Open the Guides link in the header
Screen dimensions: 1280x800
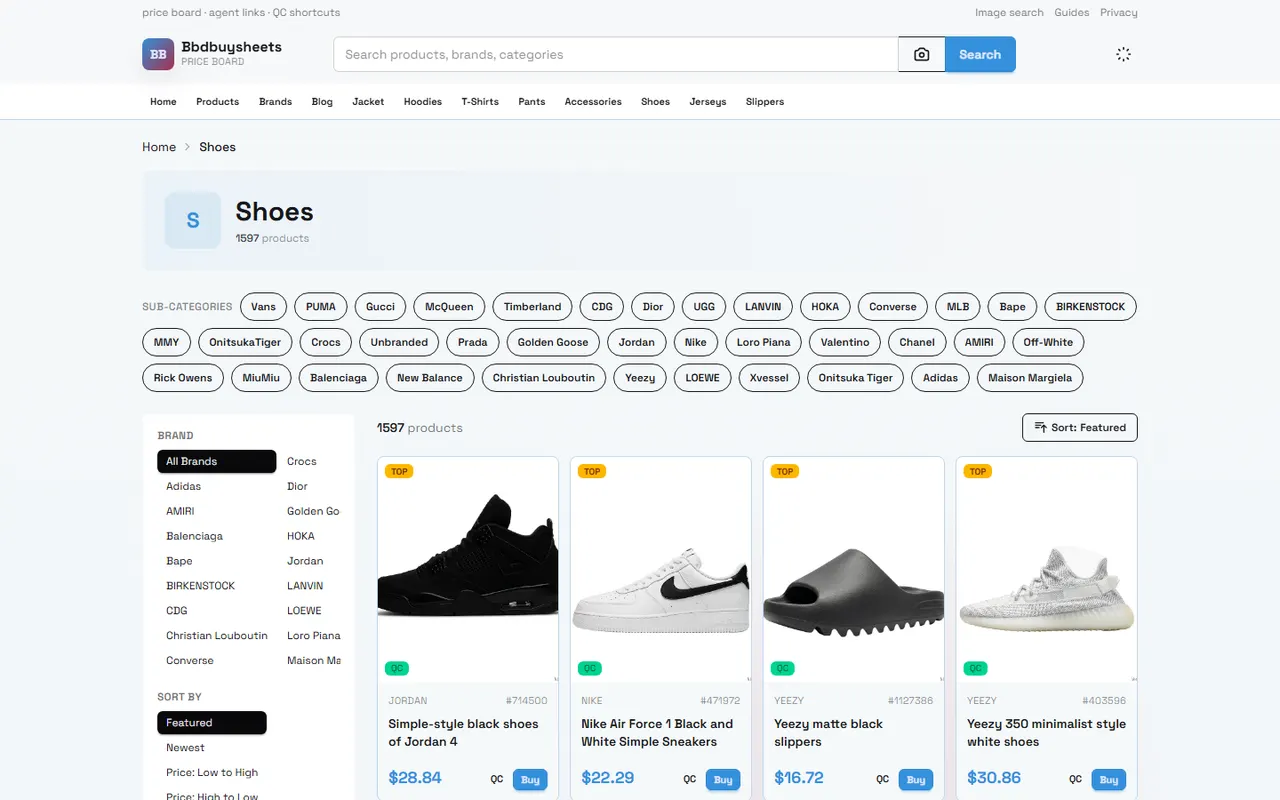pyautogui.click(x=1072, y=13)
